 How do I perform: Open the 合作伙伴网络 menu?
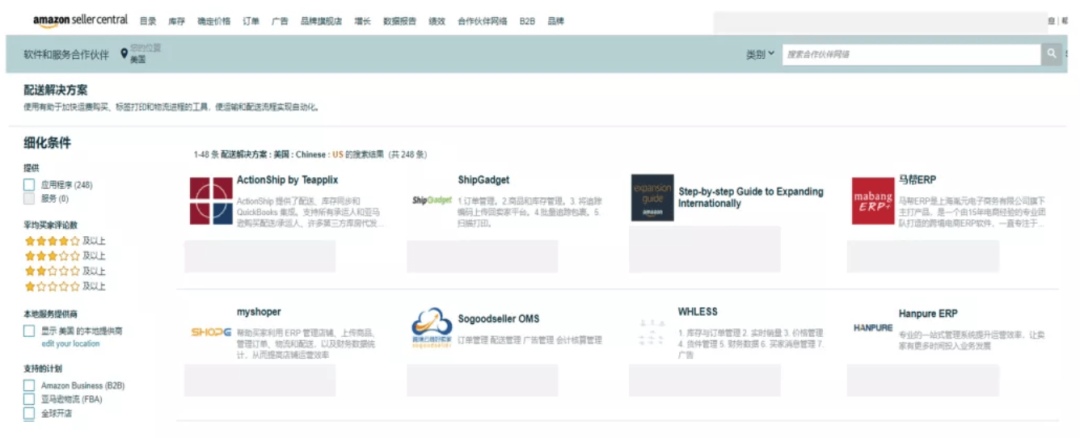point(482,21)
